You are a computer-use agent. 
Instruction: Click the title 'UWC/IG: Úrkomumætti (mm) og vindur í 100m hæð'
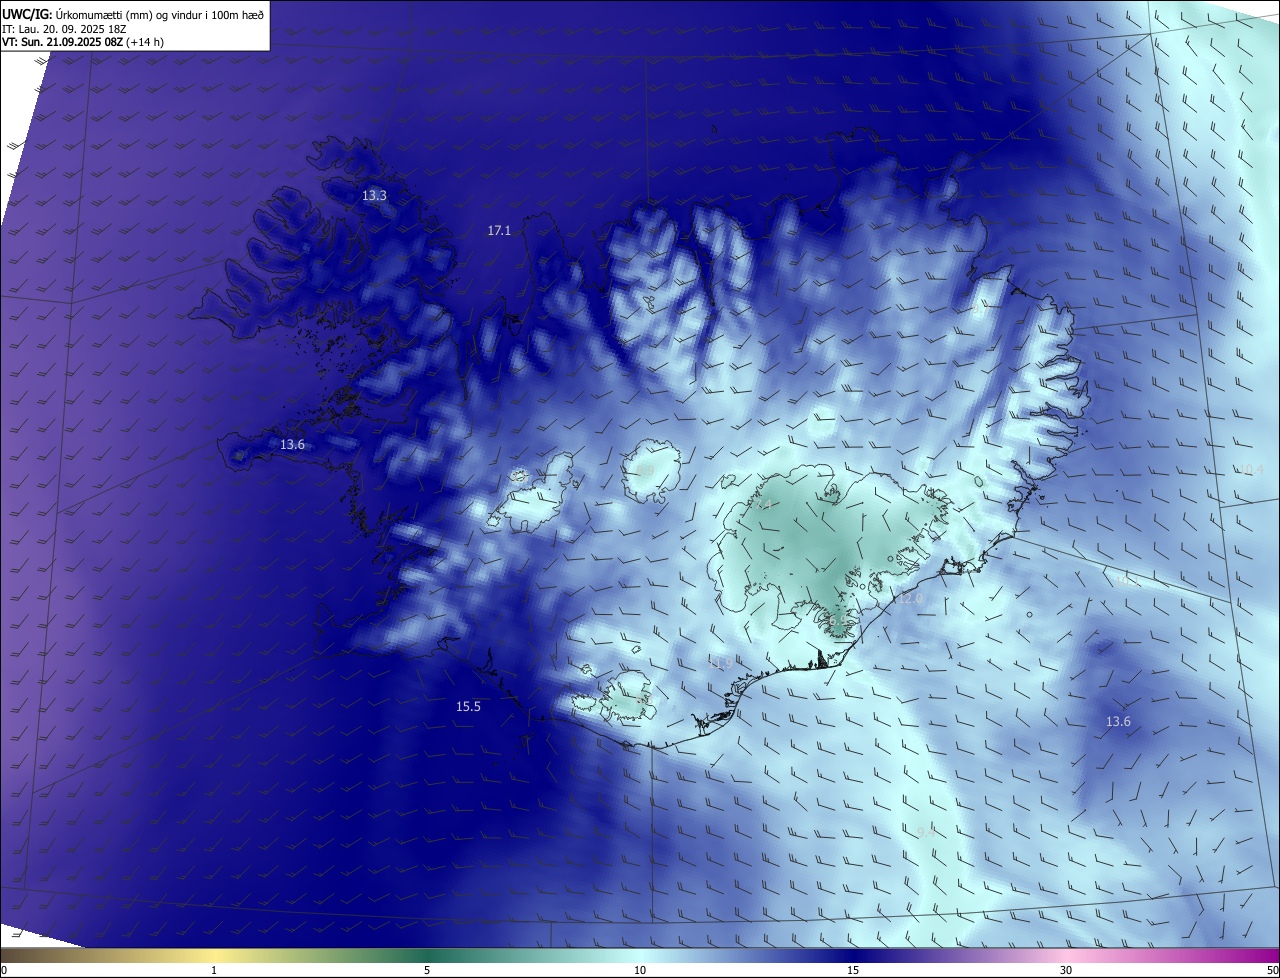click(133, 13)
